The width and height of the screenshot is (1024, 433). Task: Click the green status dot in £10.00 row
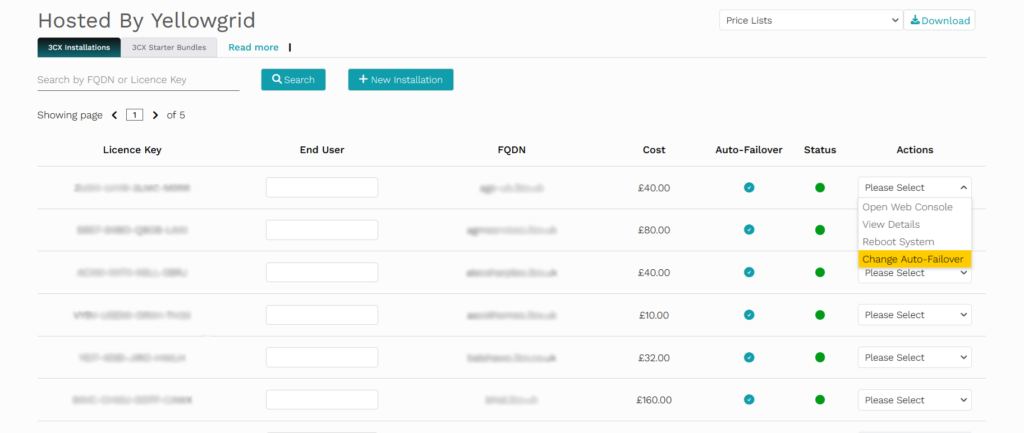coord(820,315)
